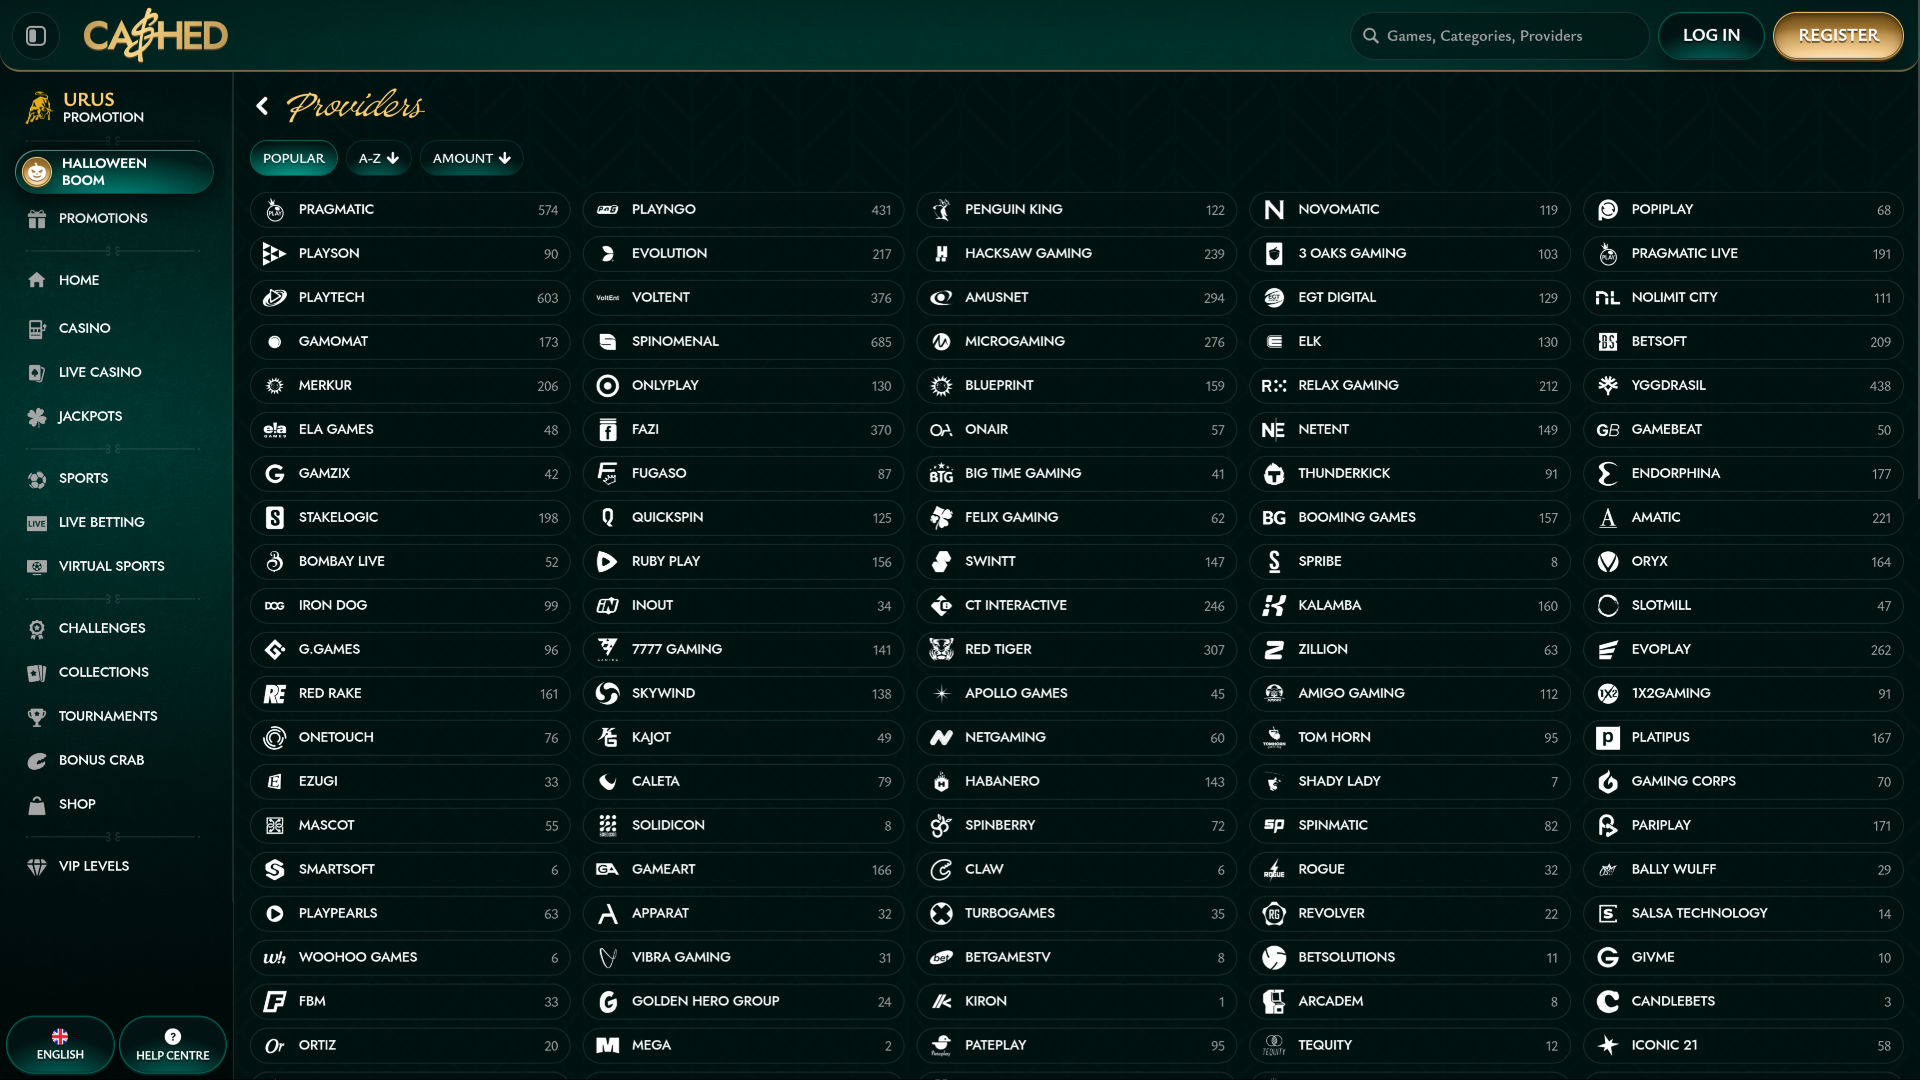Open the English language selector

60,1045
